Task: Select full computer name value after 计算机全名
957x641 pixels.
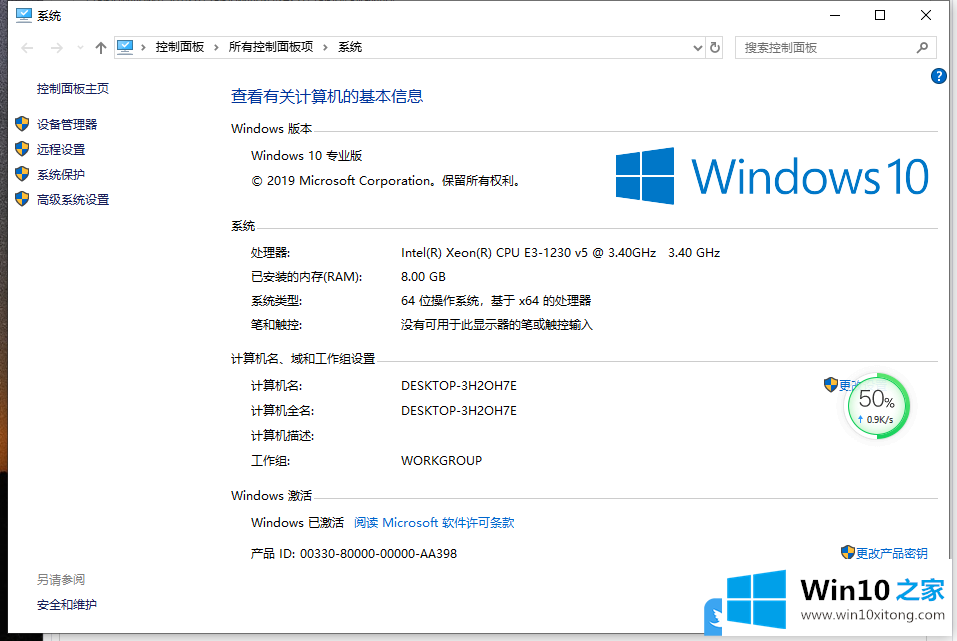Action: point(459,411)
